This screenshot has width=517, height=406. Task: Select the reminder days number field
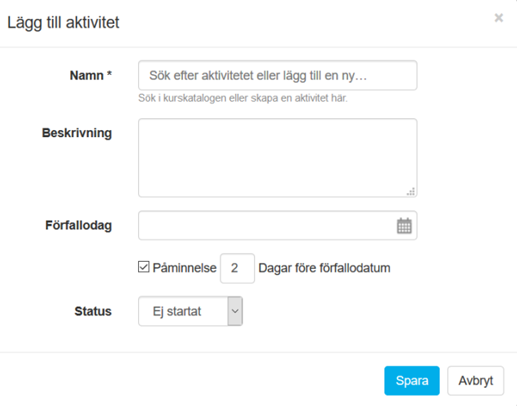pyautogui.click(x=237, y=268)
